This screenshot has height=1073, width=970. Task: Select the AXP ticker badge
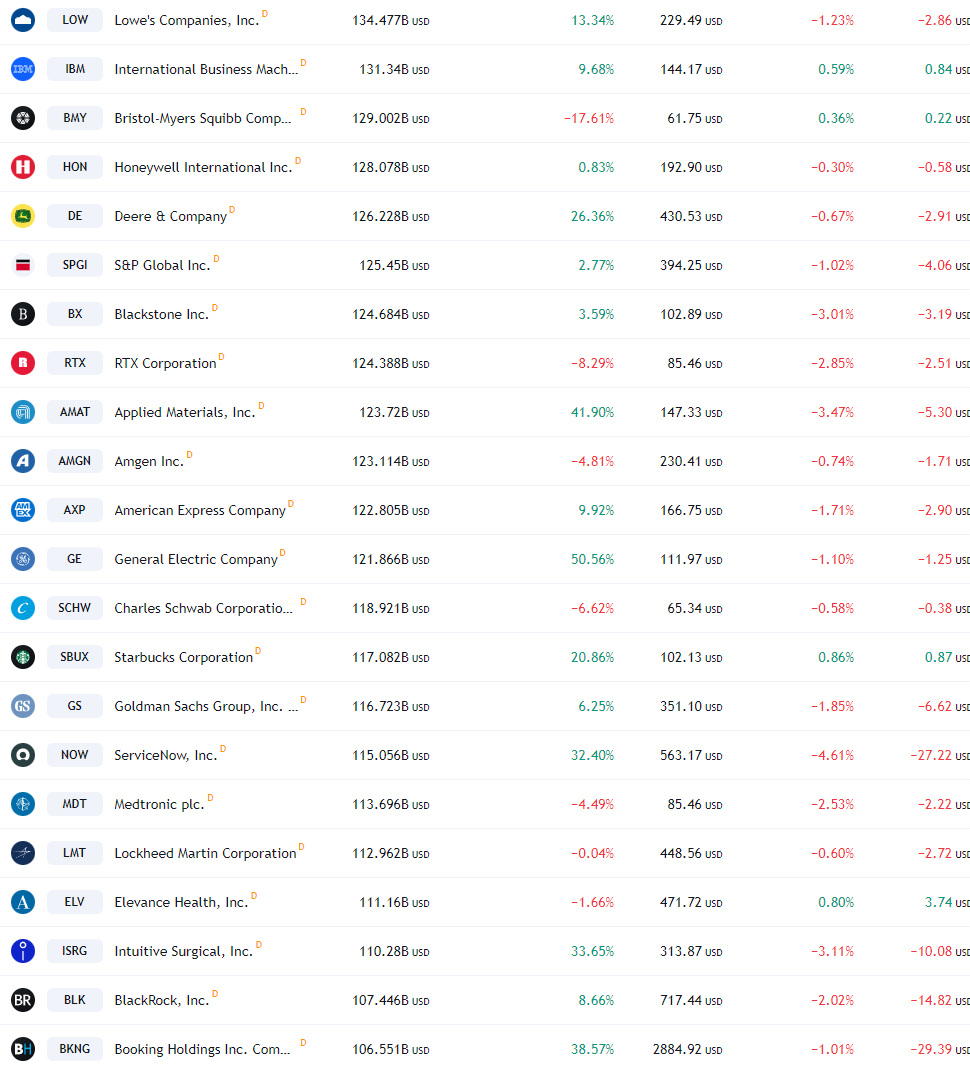point(75,510)
